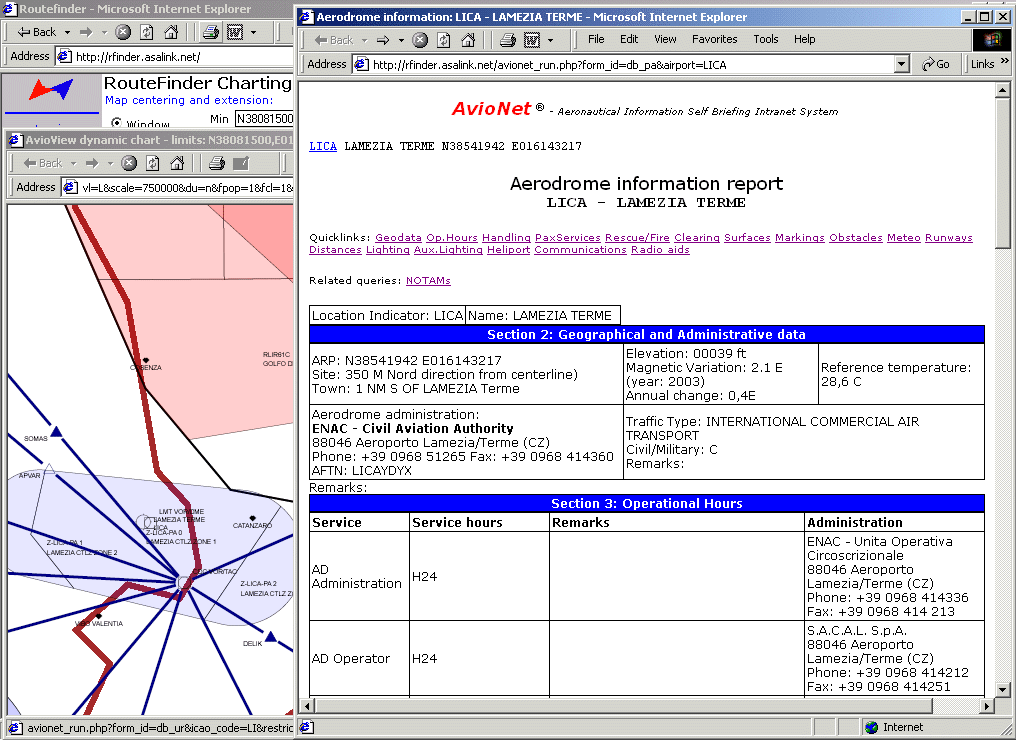The height and width of the screenshot is (740, 1016).
Task: Open Edit-with dropdown arrow in Aerodrome window toolbar
Action: tap(550, 40)
